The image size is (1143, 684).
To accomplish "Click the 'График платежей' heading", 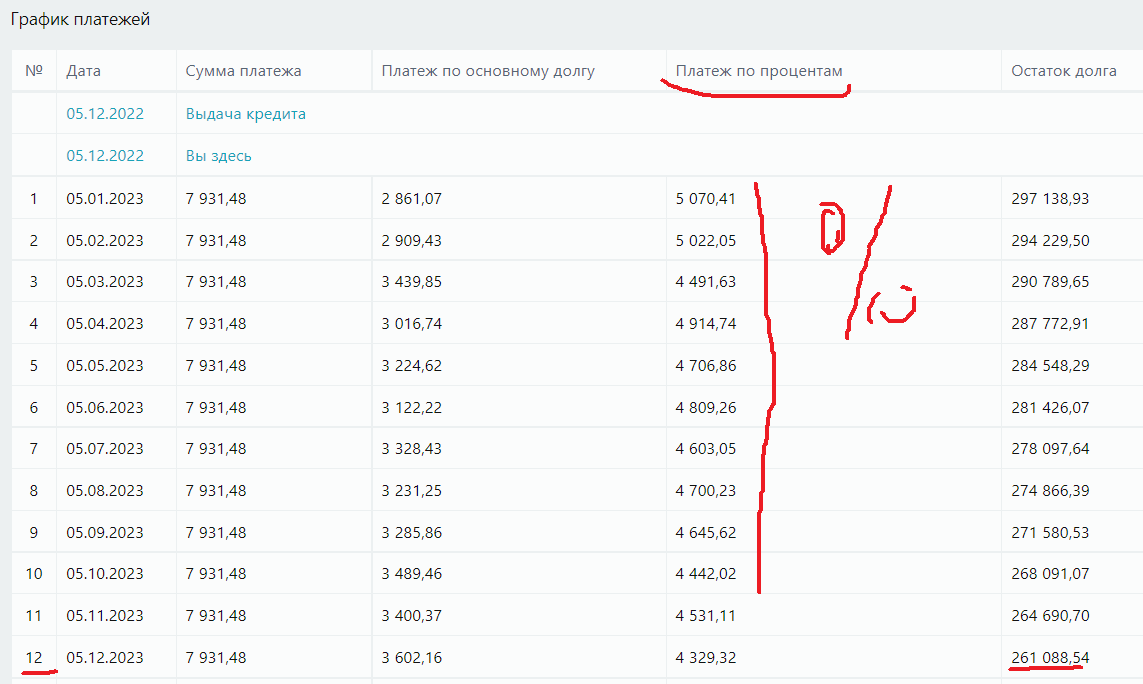I will tap(80, 19).
